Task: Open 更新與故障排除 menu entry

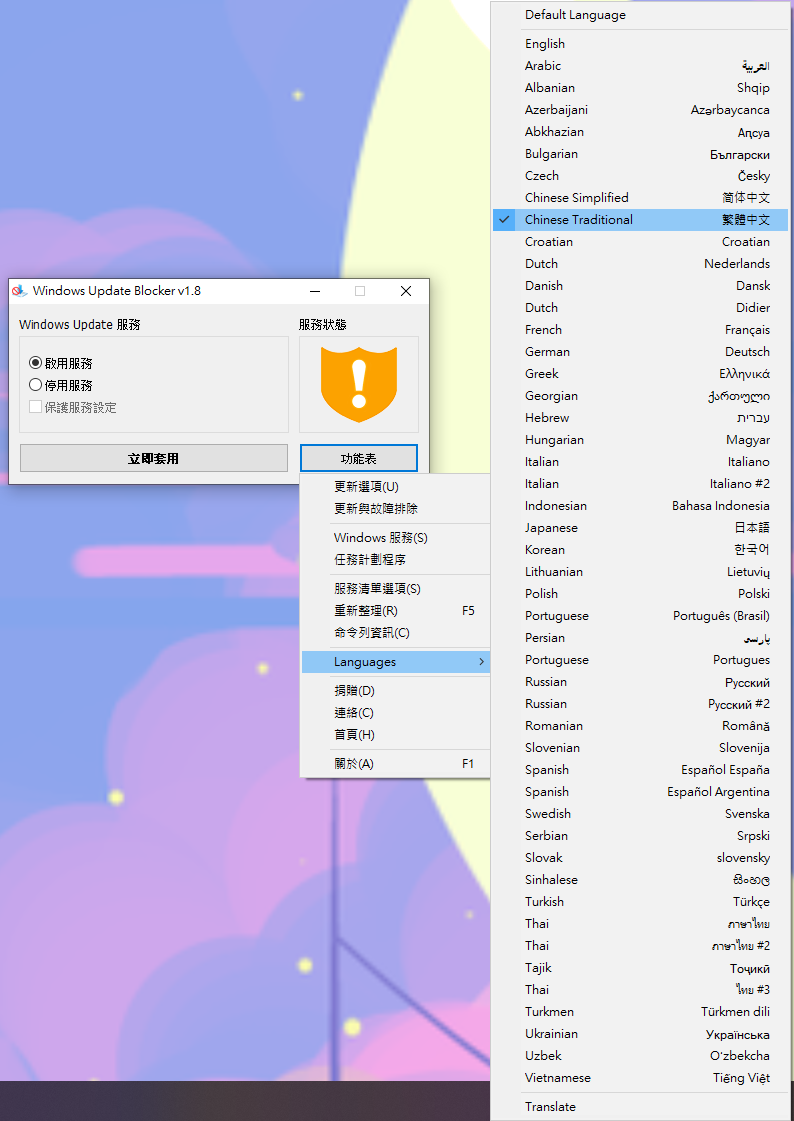Action: [x=396, y=509]
